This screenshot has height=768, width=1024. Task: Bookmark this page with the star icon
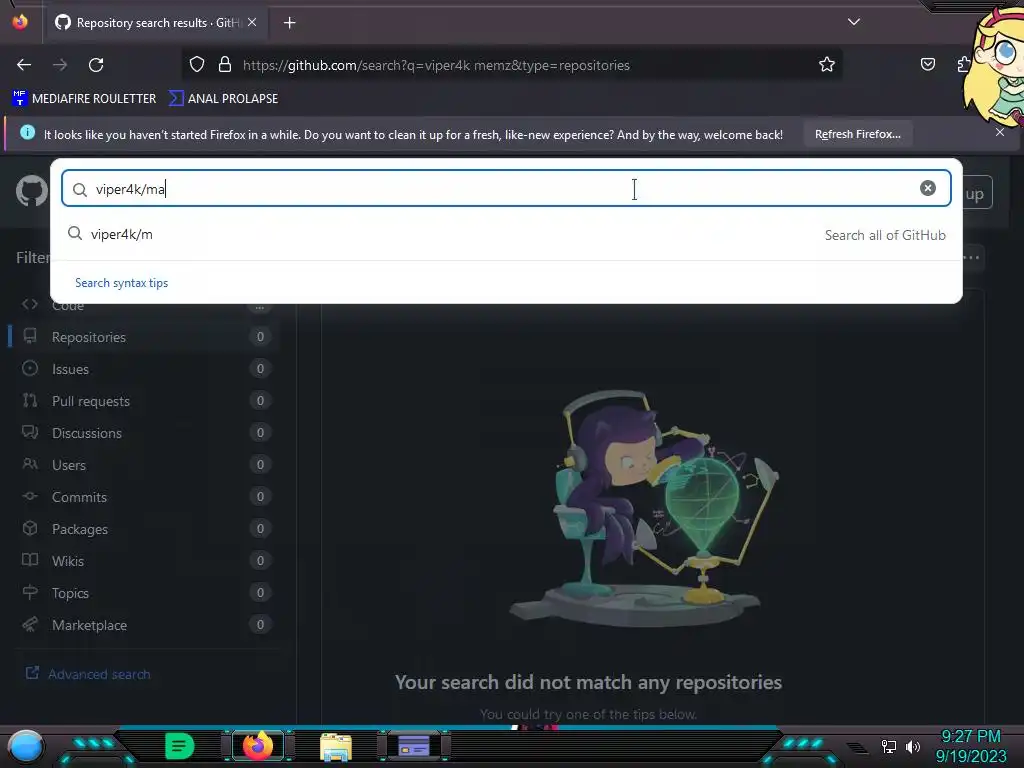tap(827, 65)
